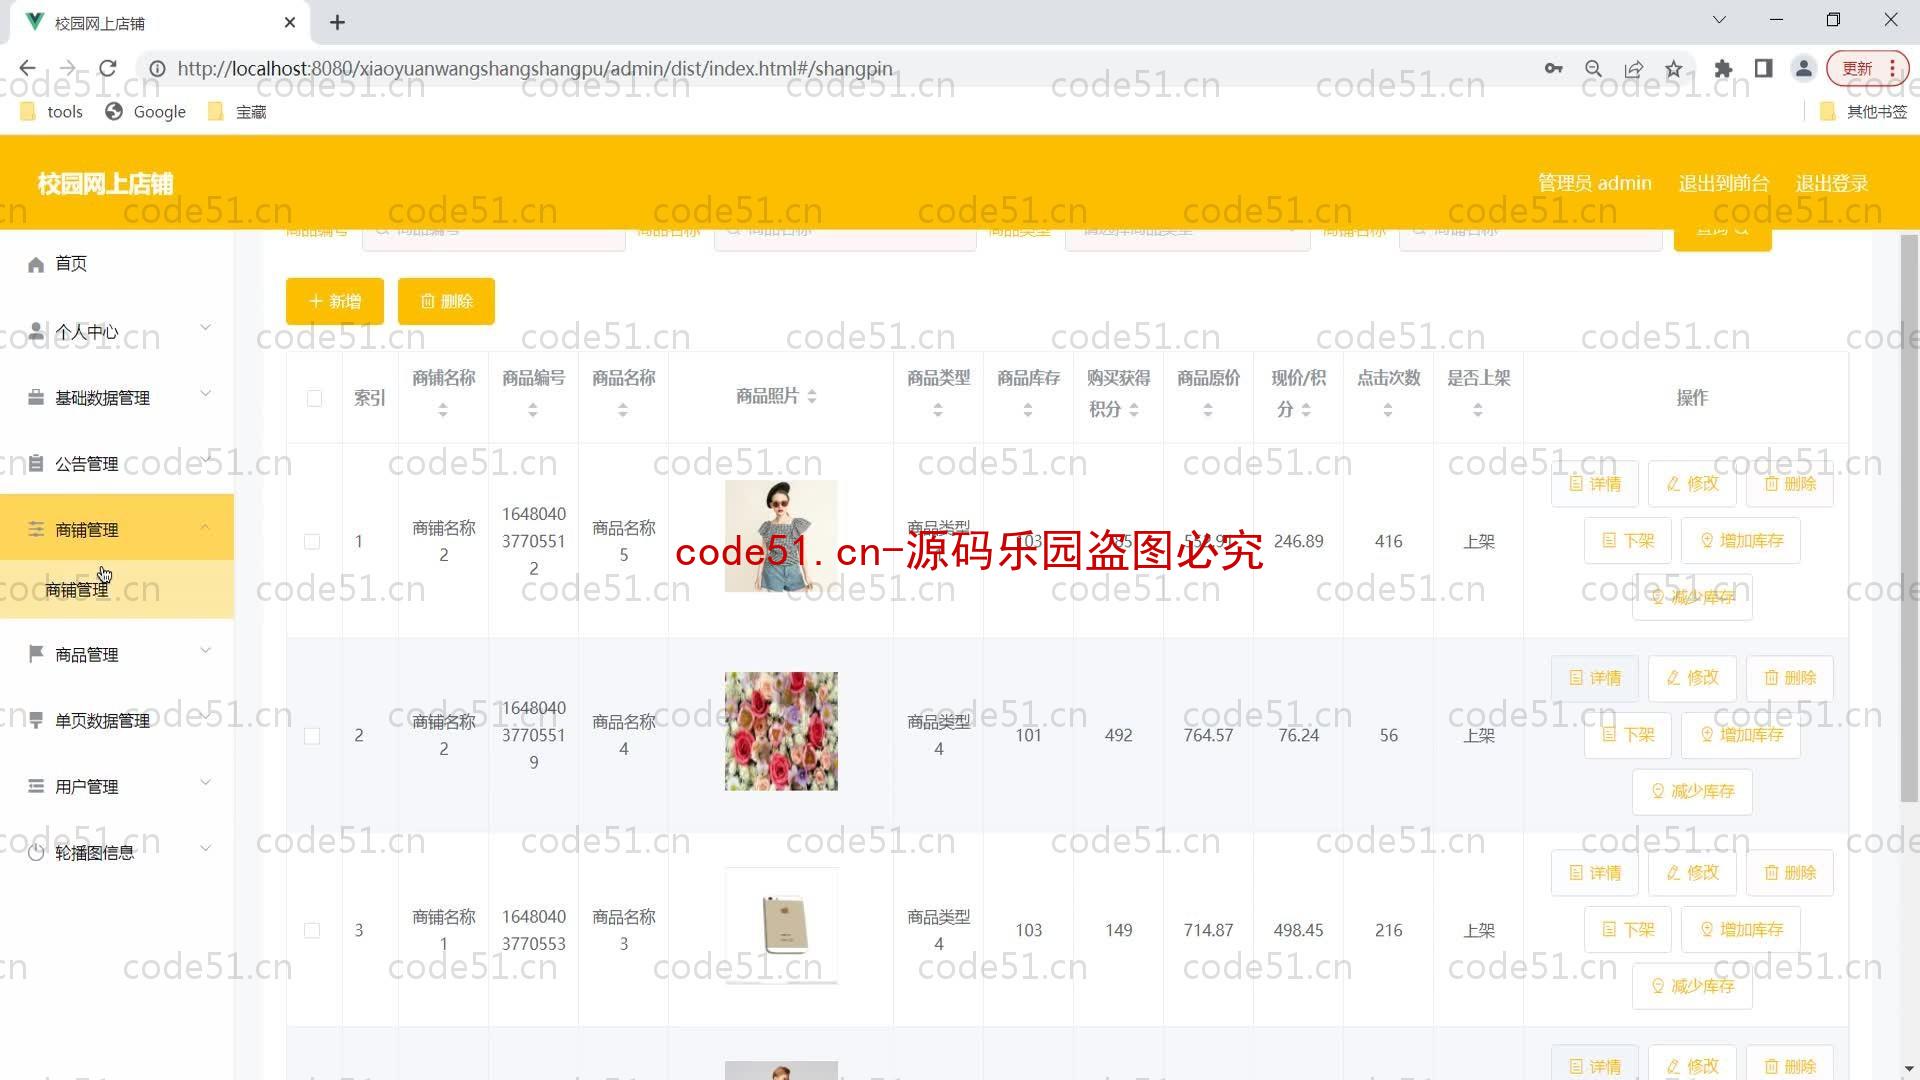Viewport: 1920px width, 1080px height.
Task: Click the 更新 browser update button
Action: tap(1866, 68)
